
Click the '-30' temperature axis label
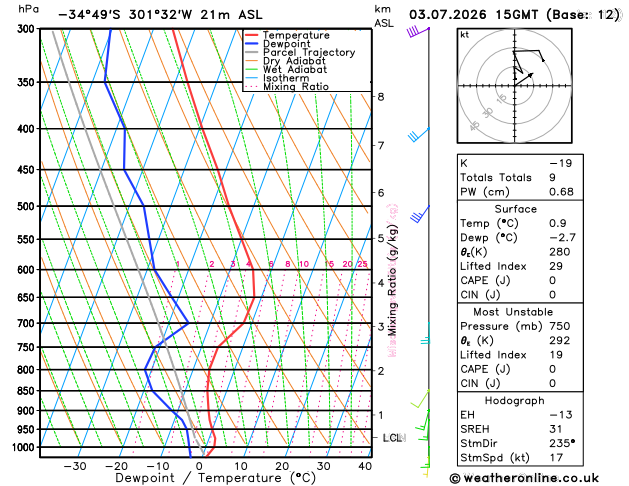tap(75, 466)
